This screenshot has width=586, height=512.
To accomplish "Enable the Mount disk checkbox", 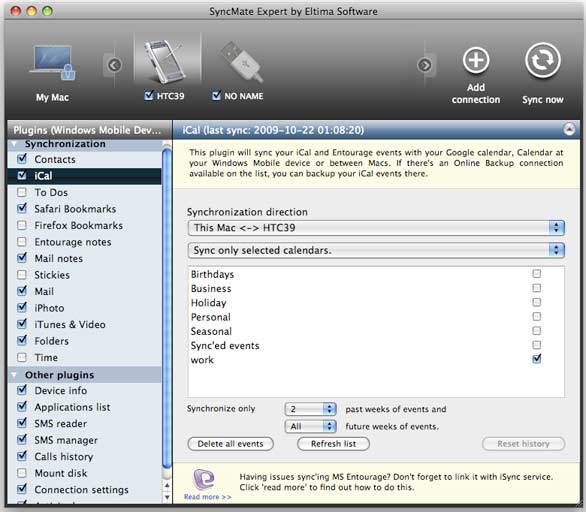I will click(22, 473).
